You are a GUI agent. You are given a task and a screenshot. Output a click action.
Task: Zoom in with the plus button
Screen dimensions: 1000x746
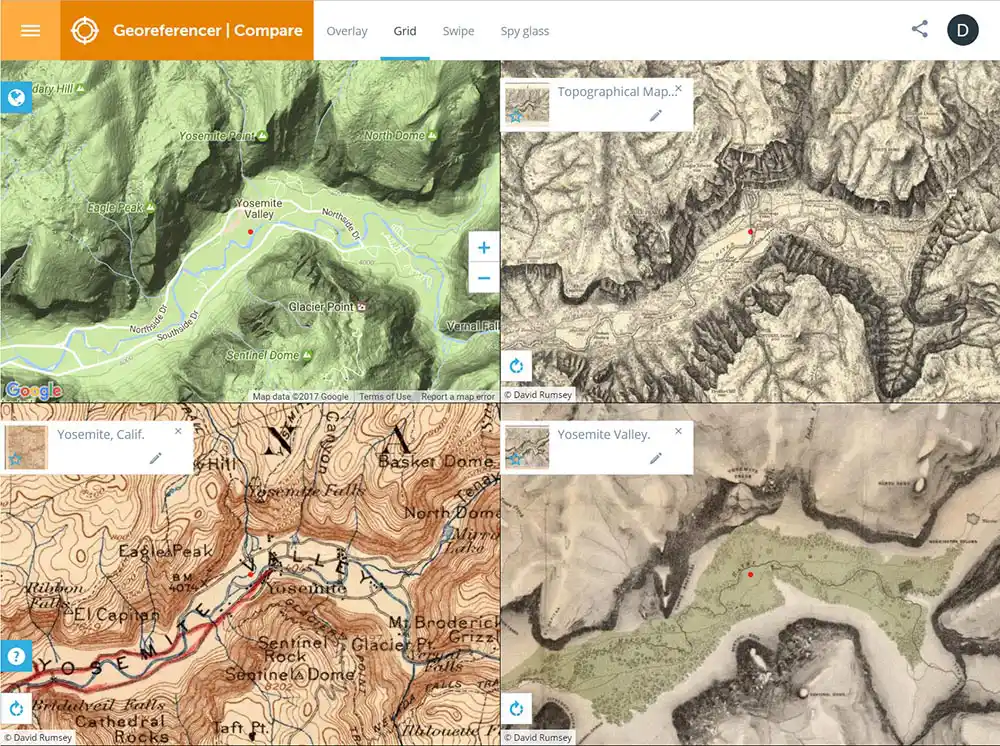pyautogui.click(x=484, y=247)
